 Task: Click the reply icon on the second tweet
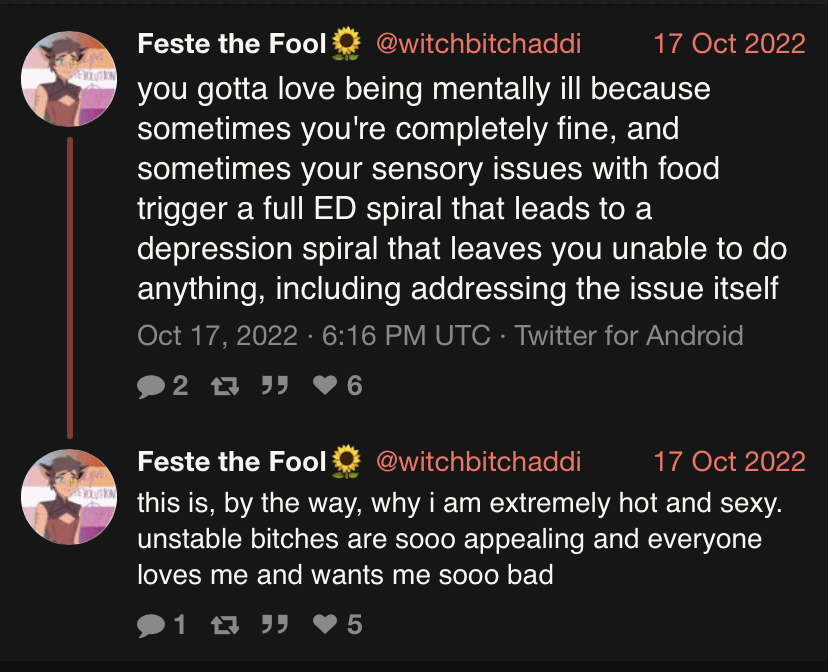(152, 625)
